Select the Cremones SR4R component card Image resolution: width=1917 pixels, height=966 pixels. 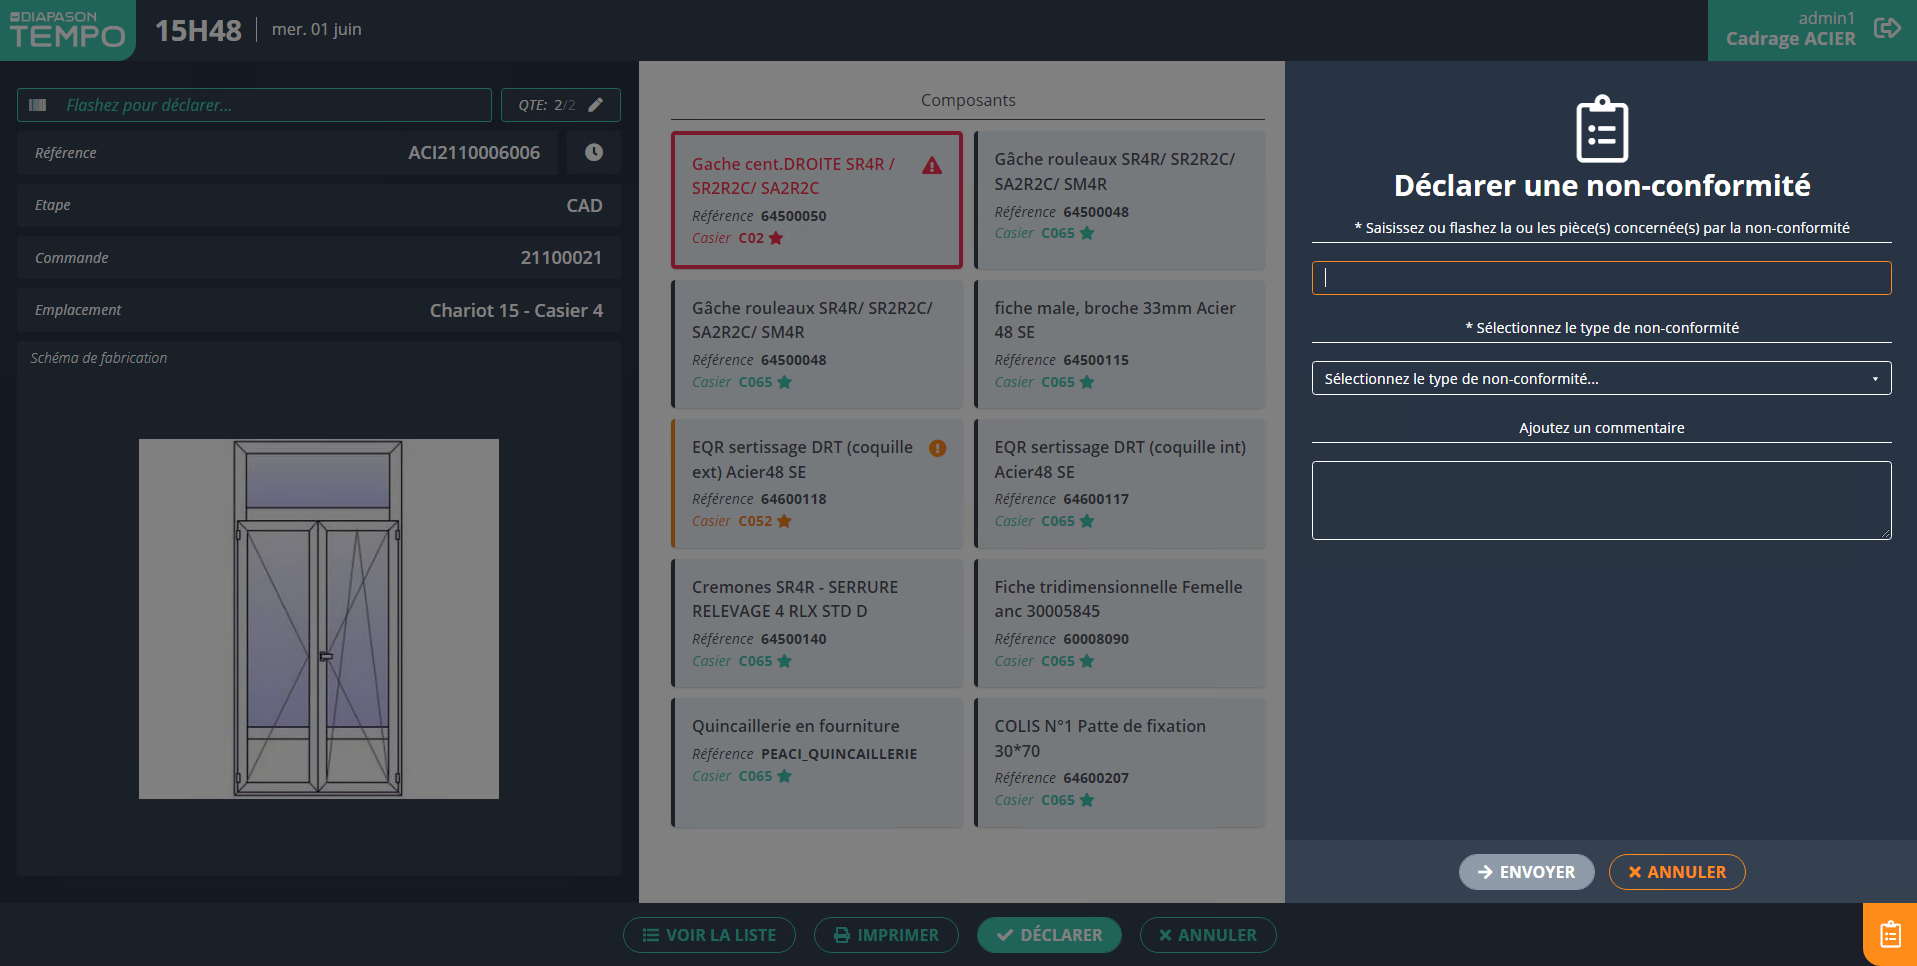817,623
